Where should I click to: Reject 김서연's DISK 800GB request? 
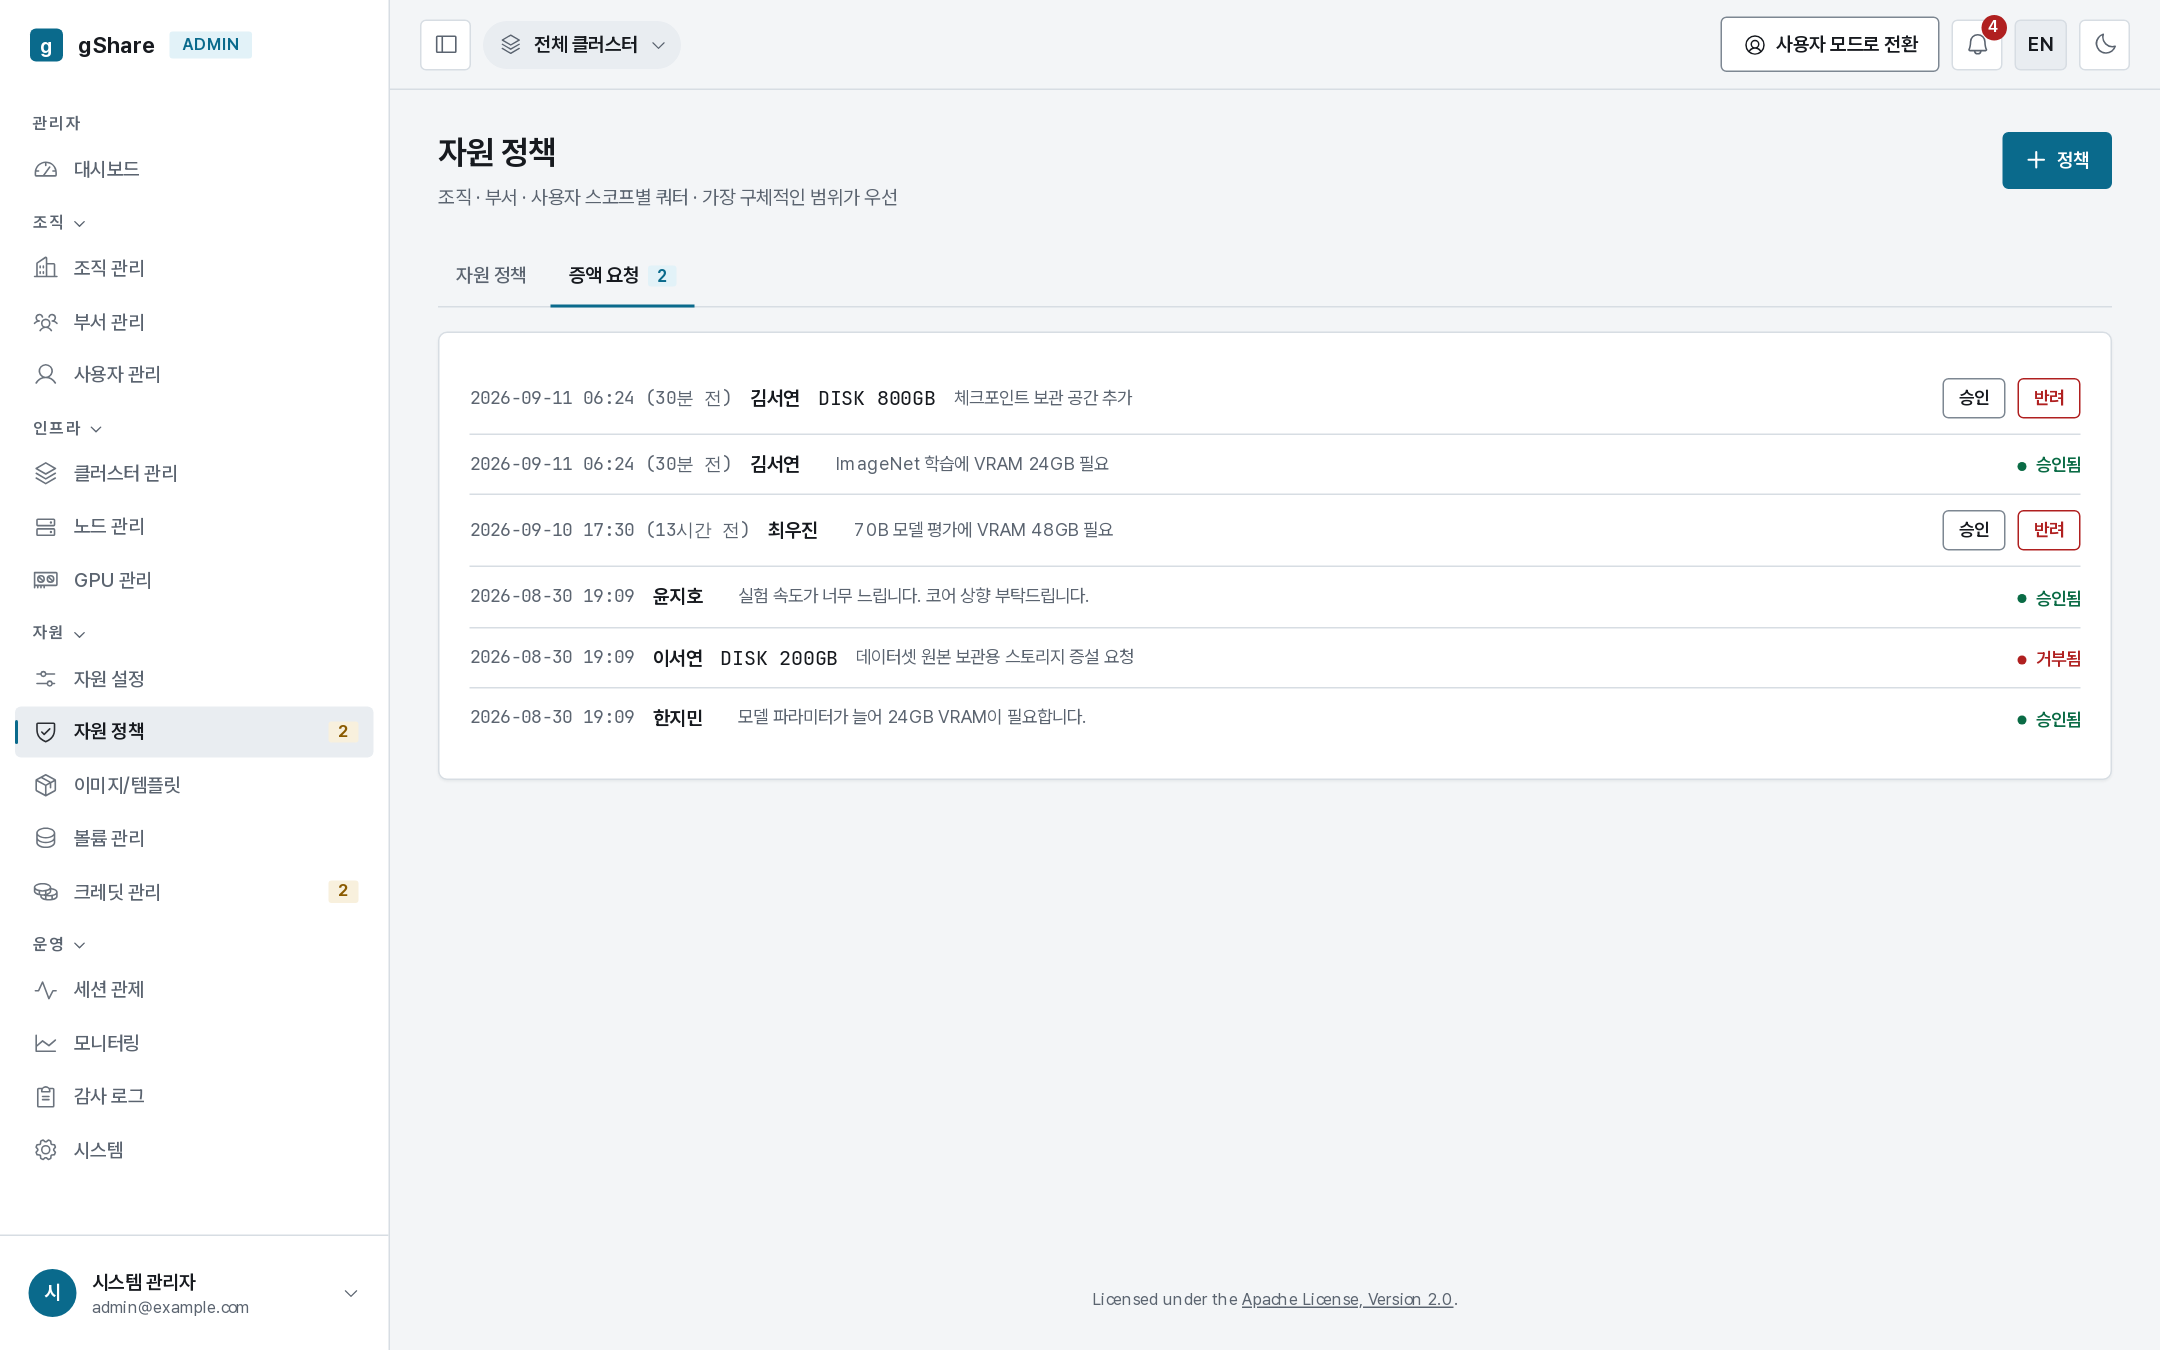(2048, 398)
